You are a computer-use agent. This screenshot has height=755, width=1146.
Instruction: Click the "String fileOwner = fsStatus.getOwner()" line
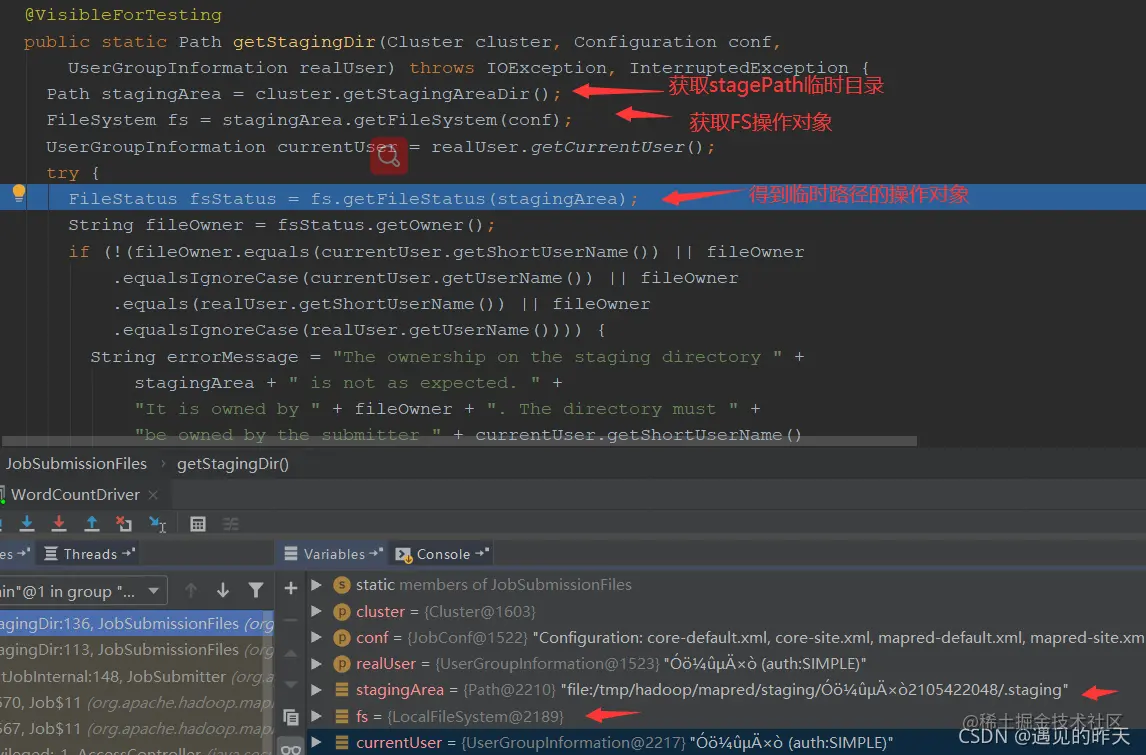(281, 225)
